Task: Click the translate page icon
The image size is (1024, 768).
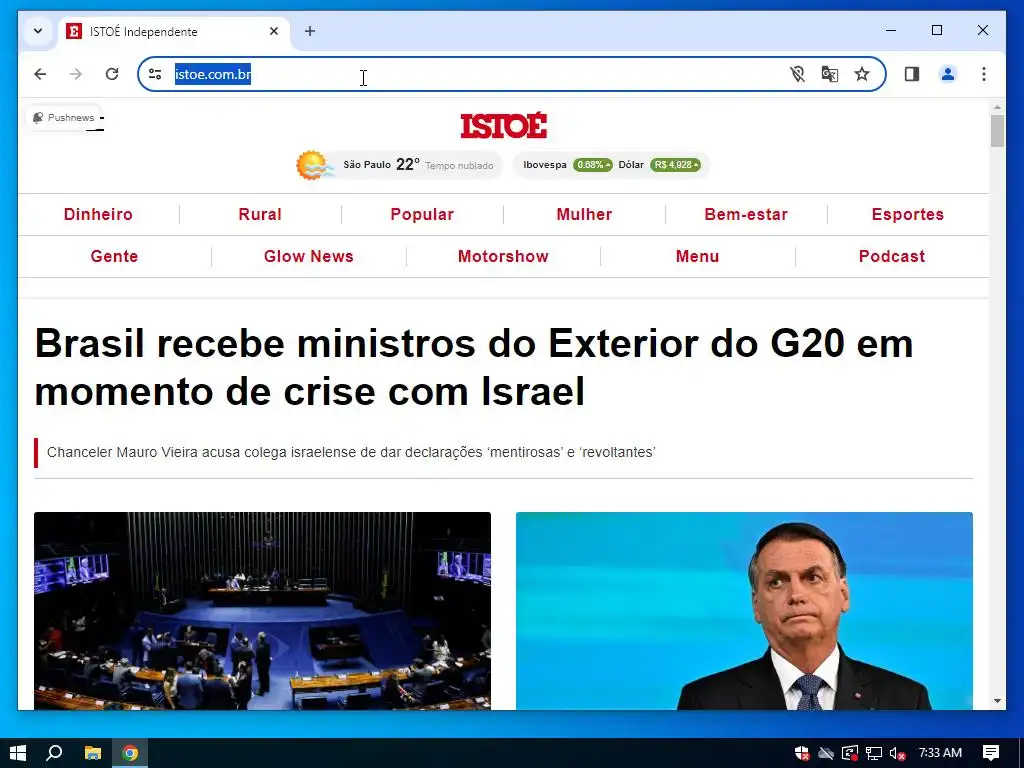Action: click(x=829, y=74)
